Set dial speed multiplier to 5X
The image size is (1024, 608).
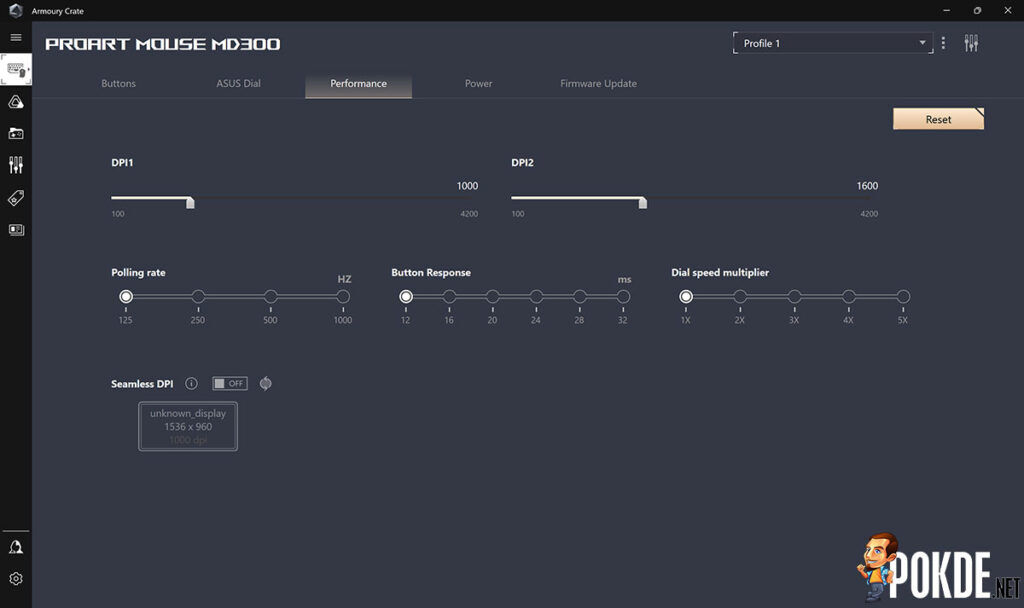coord(903,296)
